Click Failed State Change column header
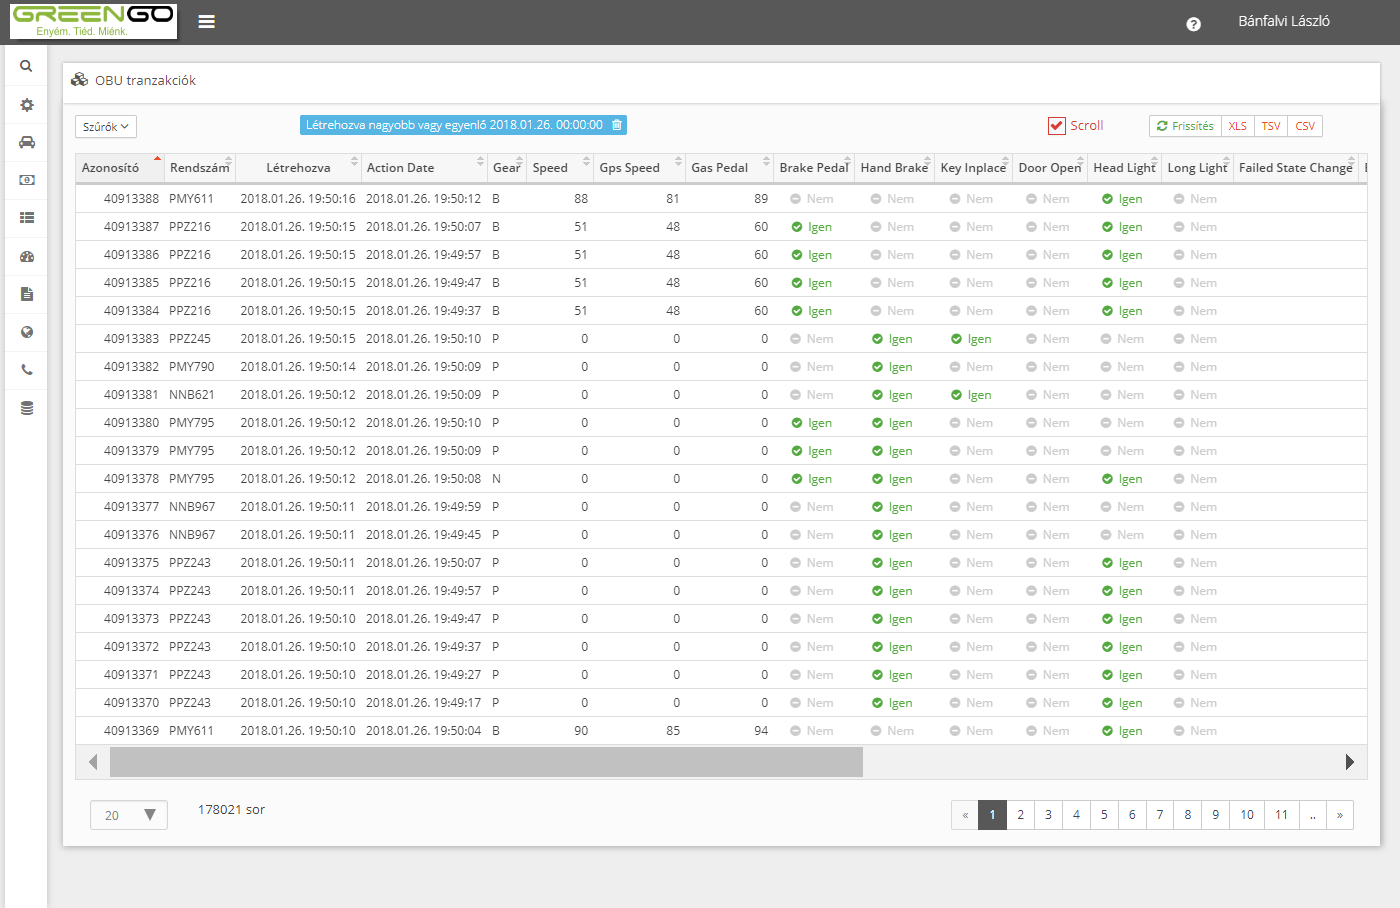 click(x=1295, y=168)
